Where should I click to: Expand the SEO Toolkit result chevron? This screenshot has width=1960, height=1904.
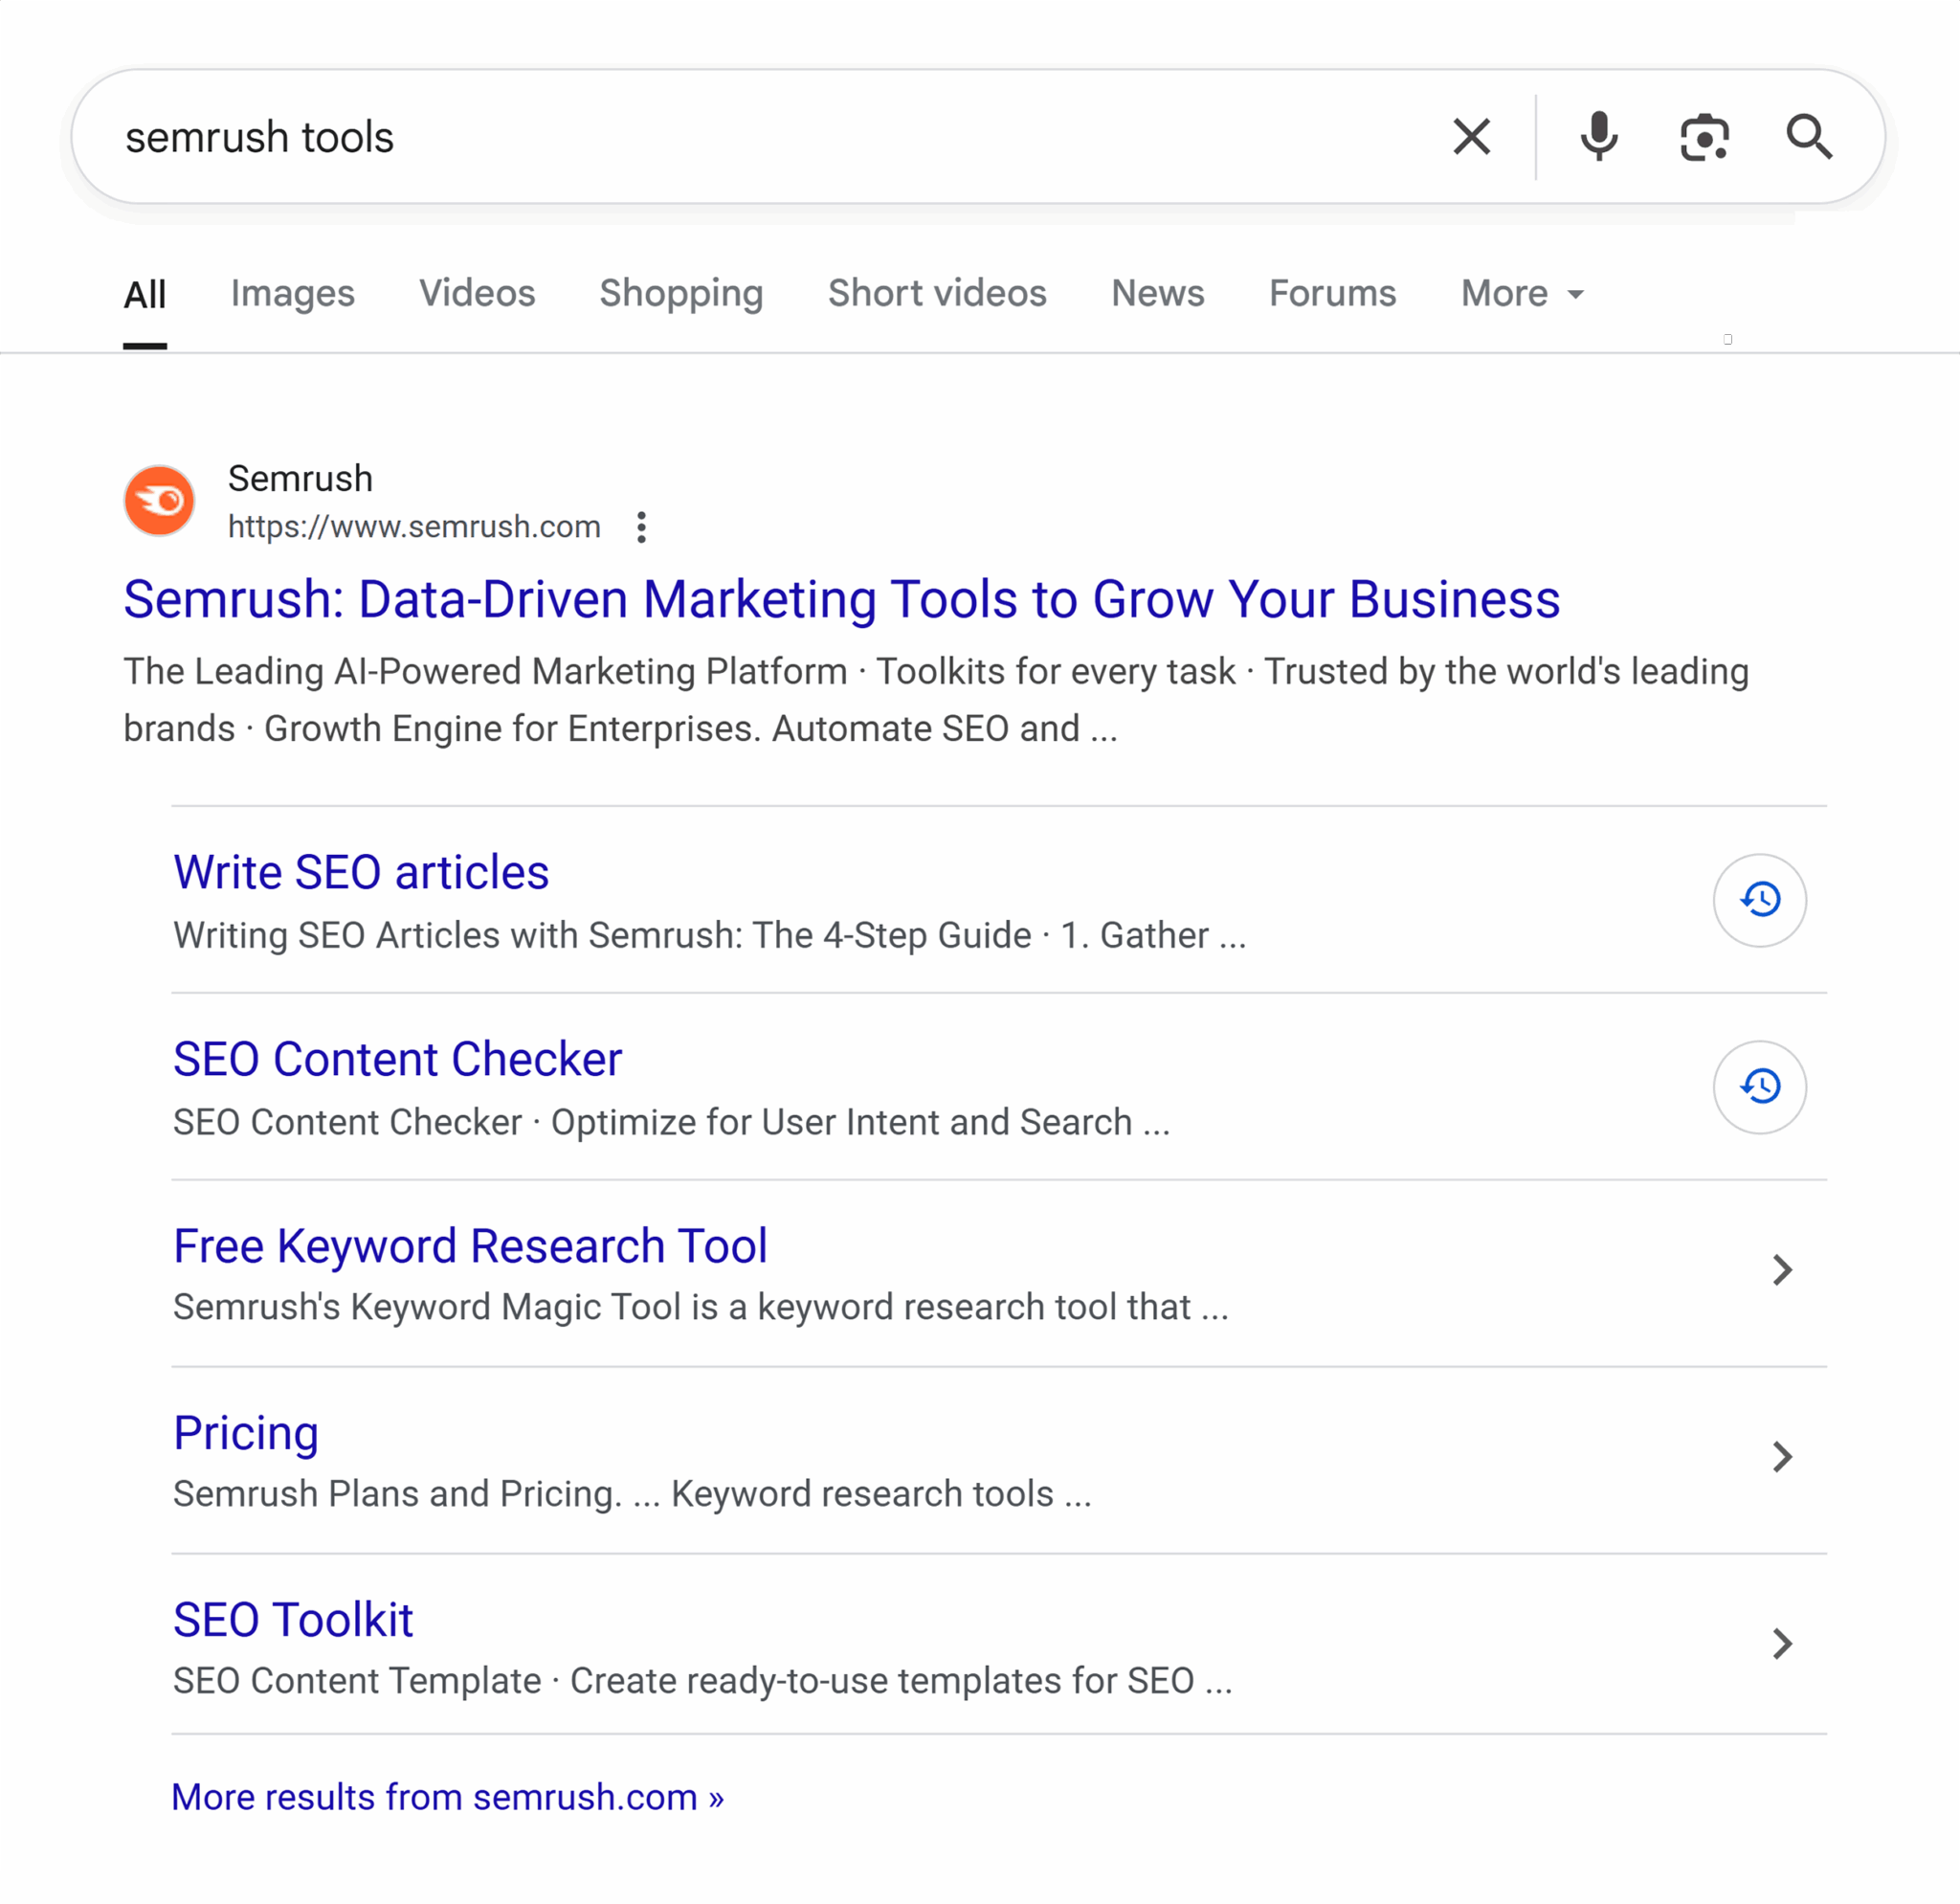[1782, 1644]
